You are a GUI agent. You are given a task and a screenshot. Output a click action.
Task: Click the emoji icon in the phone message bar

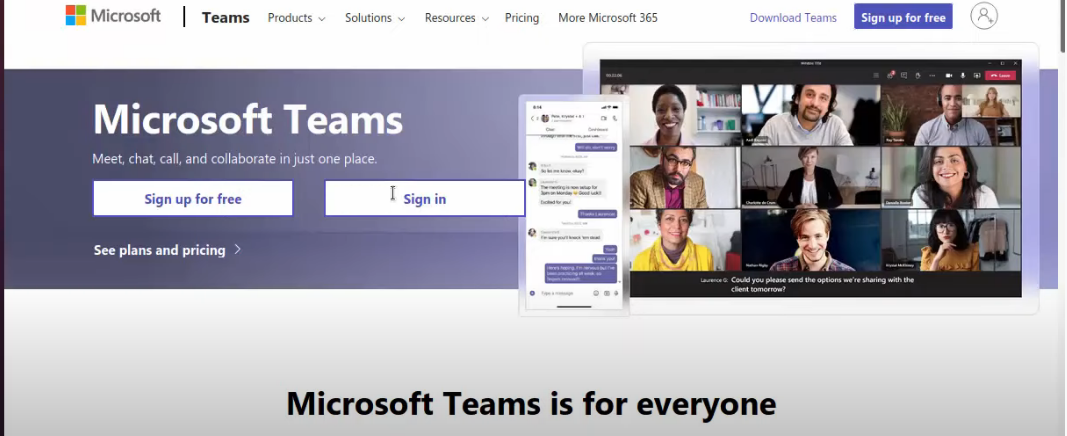tap(596, 293)
